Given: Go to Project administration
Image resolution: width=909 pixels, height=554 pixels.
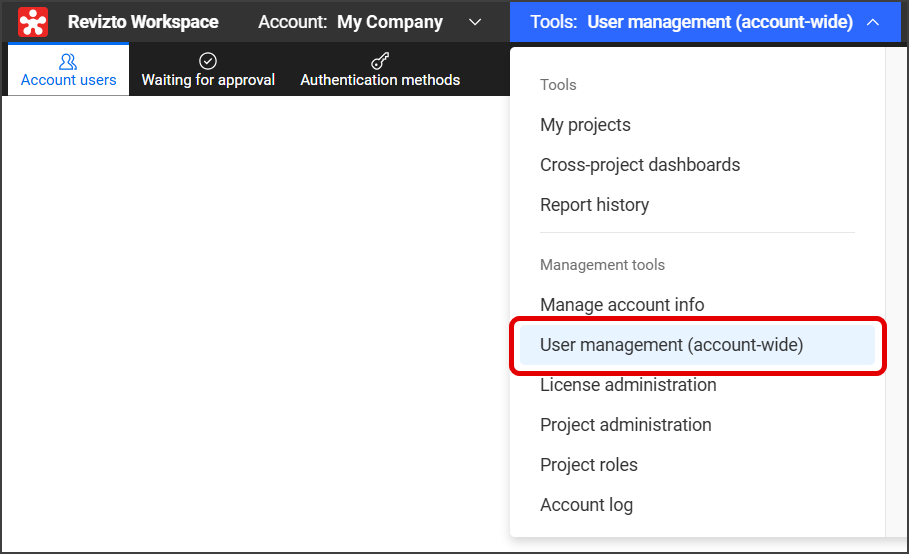Looking at the screenshot, I should click(626, 425).
